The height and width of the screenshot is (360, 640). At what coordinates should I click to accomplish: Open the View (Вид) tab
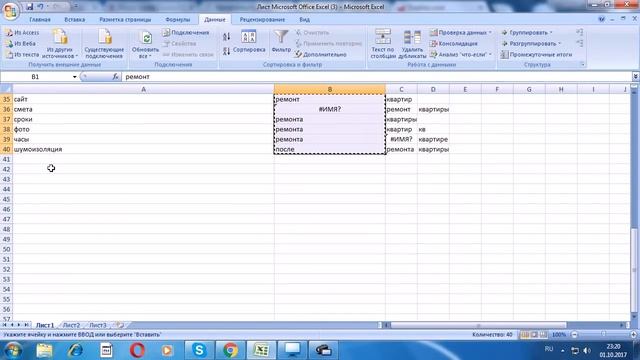click(304, 20)
